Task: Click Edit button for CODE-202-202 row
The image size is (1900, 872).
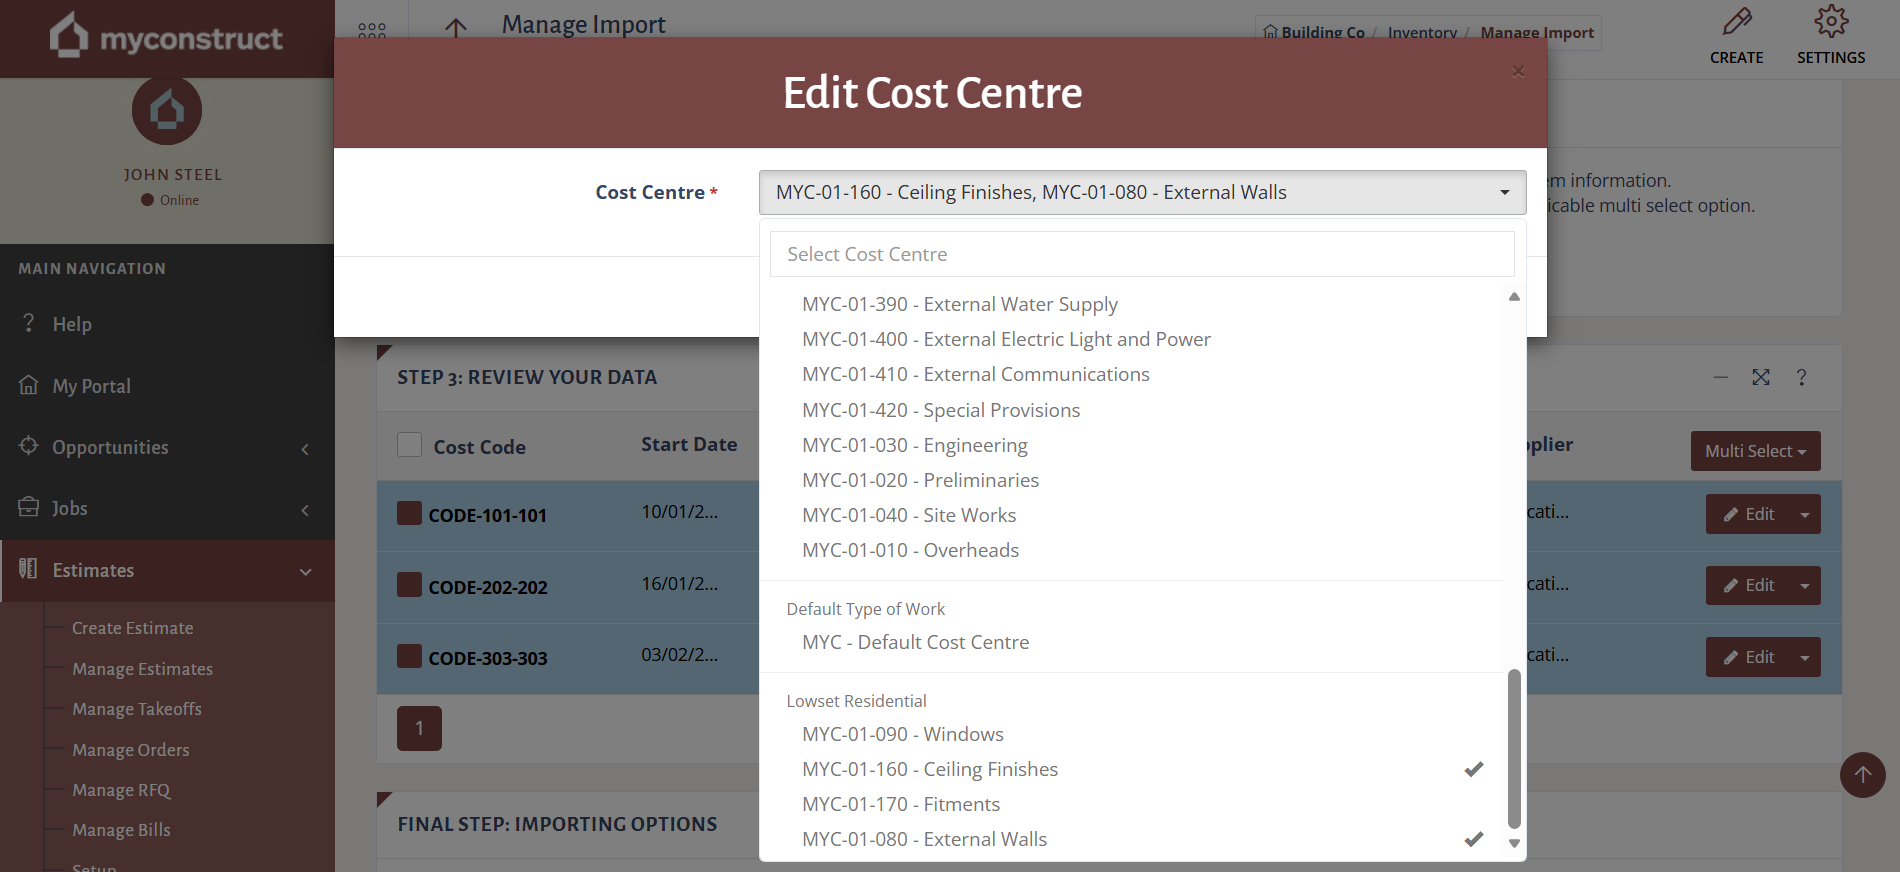Action: coord(1749,586)
